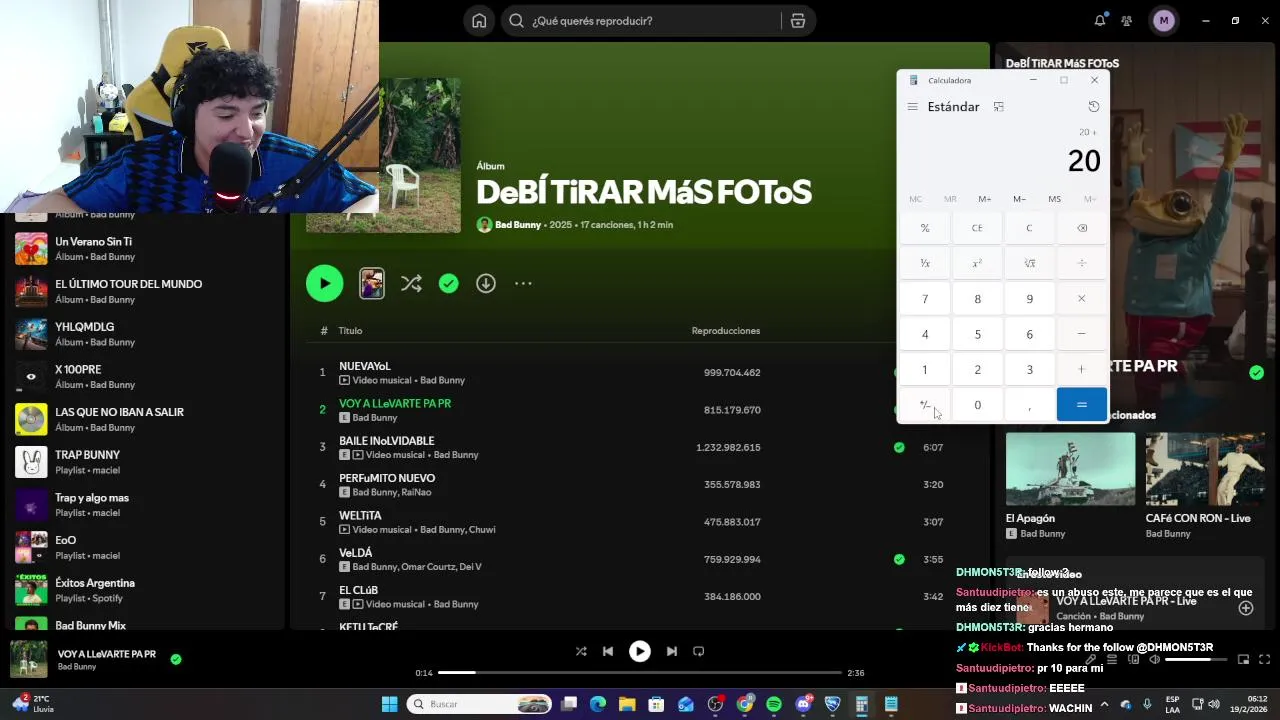Screen dimensions: 1280x720
Task: Toggle repeat in the bottom player bar
Action: click(699, 651)
